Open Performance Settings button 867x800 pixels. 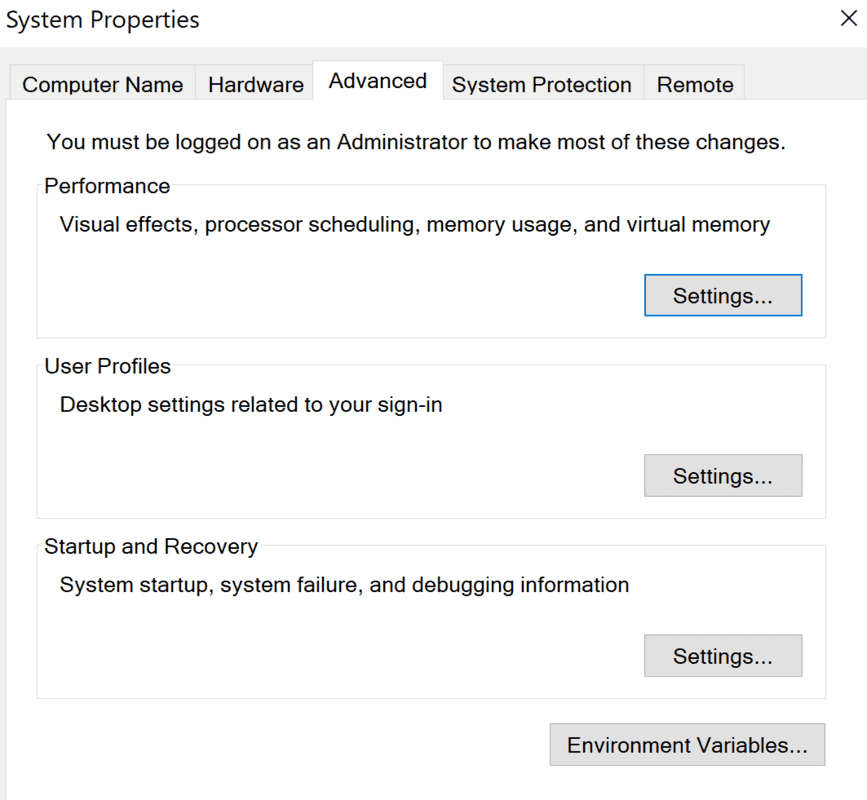click(x=722, y=296)
